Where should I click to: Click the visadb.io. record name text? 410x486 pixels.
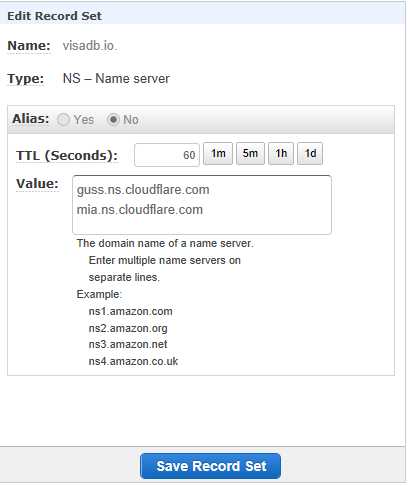coord(90,46)
